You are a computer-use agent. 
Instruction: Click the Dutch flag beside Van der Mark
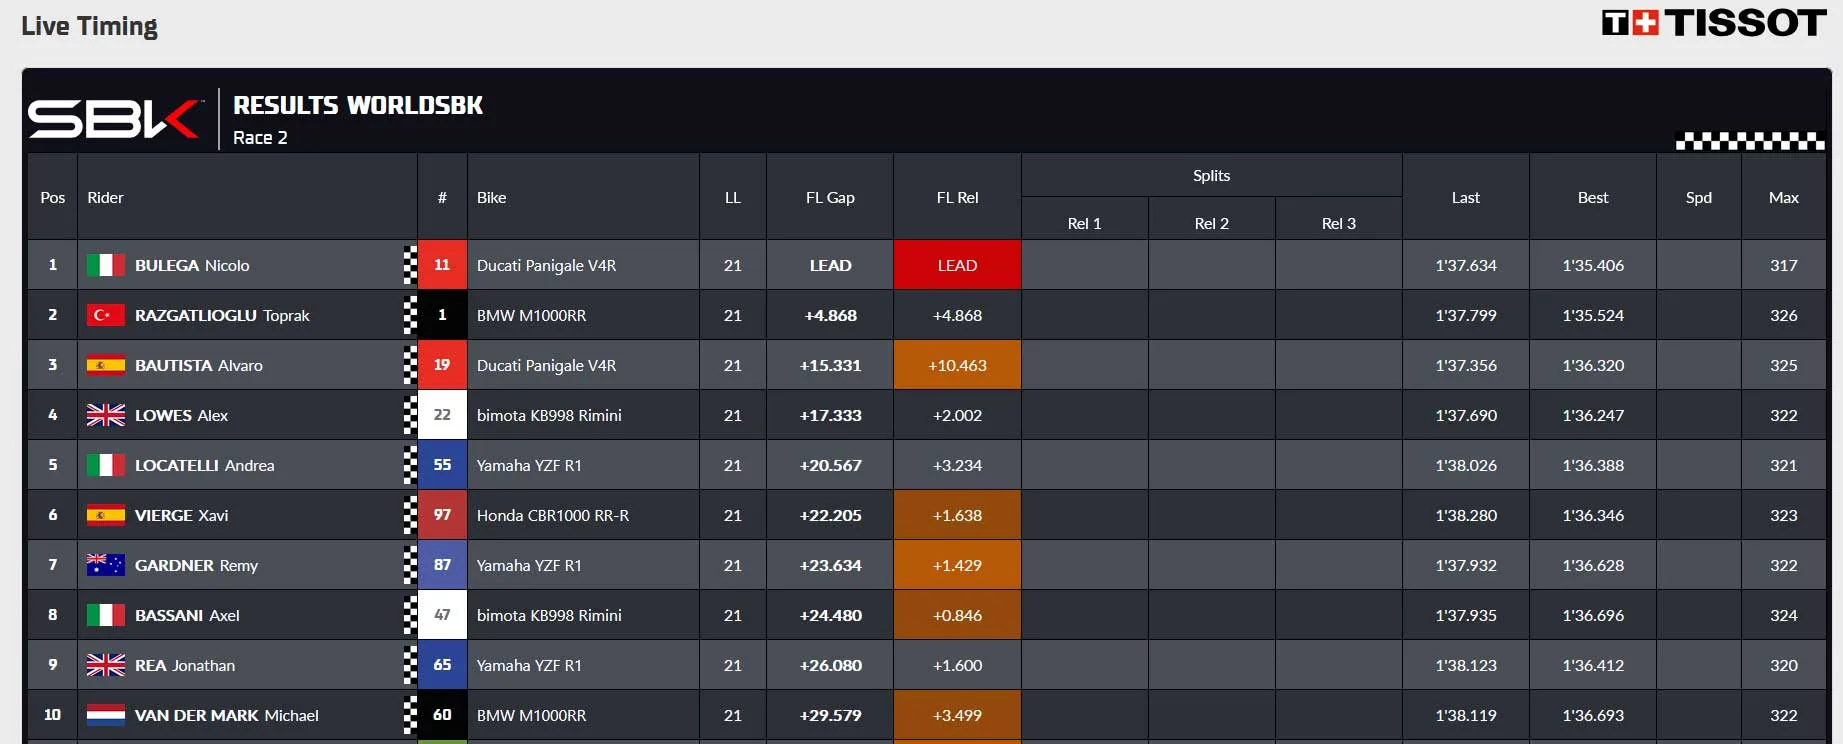coord(105,715)
